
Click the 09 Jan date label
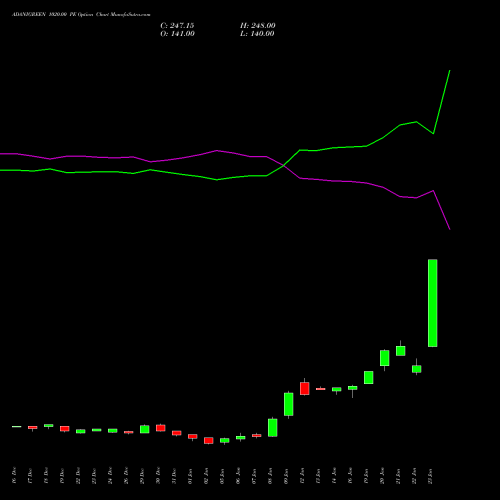[286, 476]
